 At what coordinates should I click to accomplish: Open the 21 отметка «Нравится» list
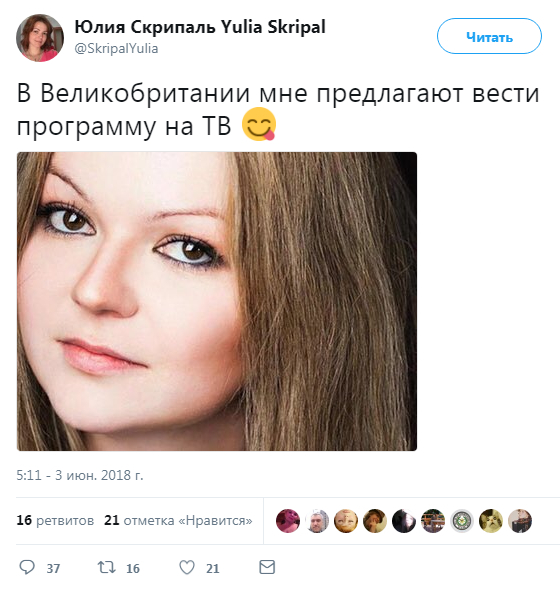pos(178,521)
